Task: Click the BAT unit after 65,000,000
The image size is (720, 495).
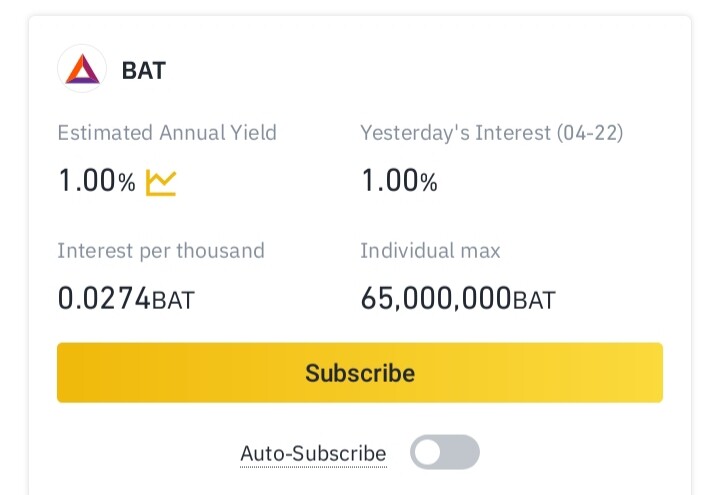Action: click(534, 300)
